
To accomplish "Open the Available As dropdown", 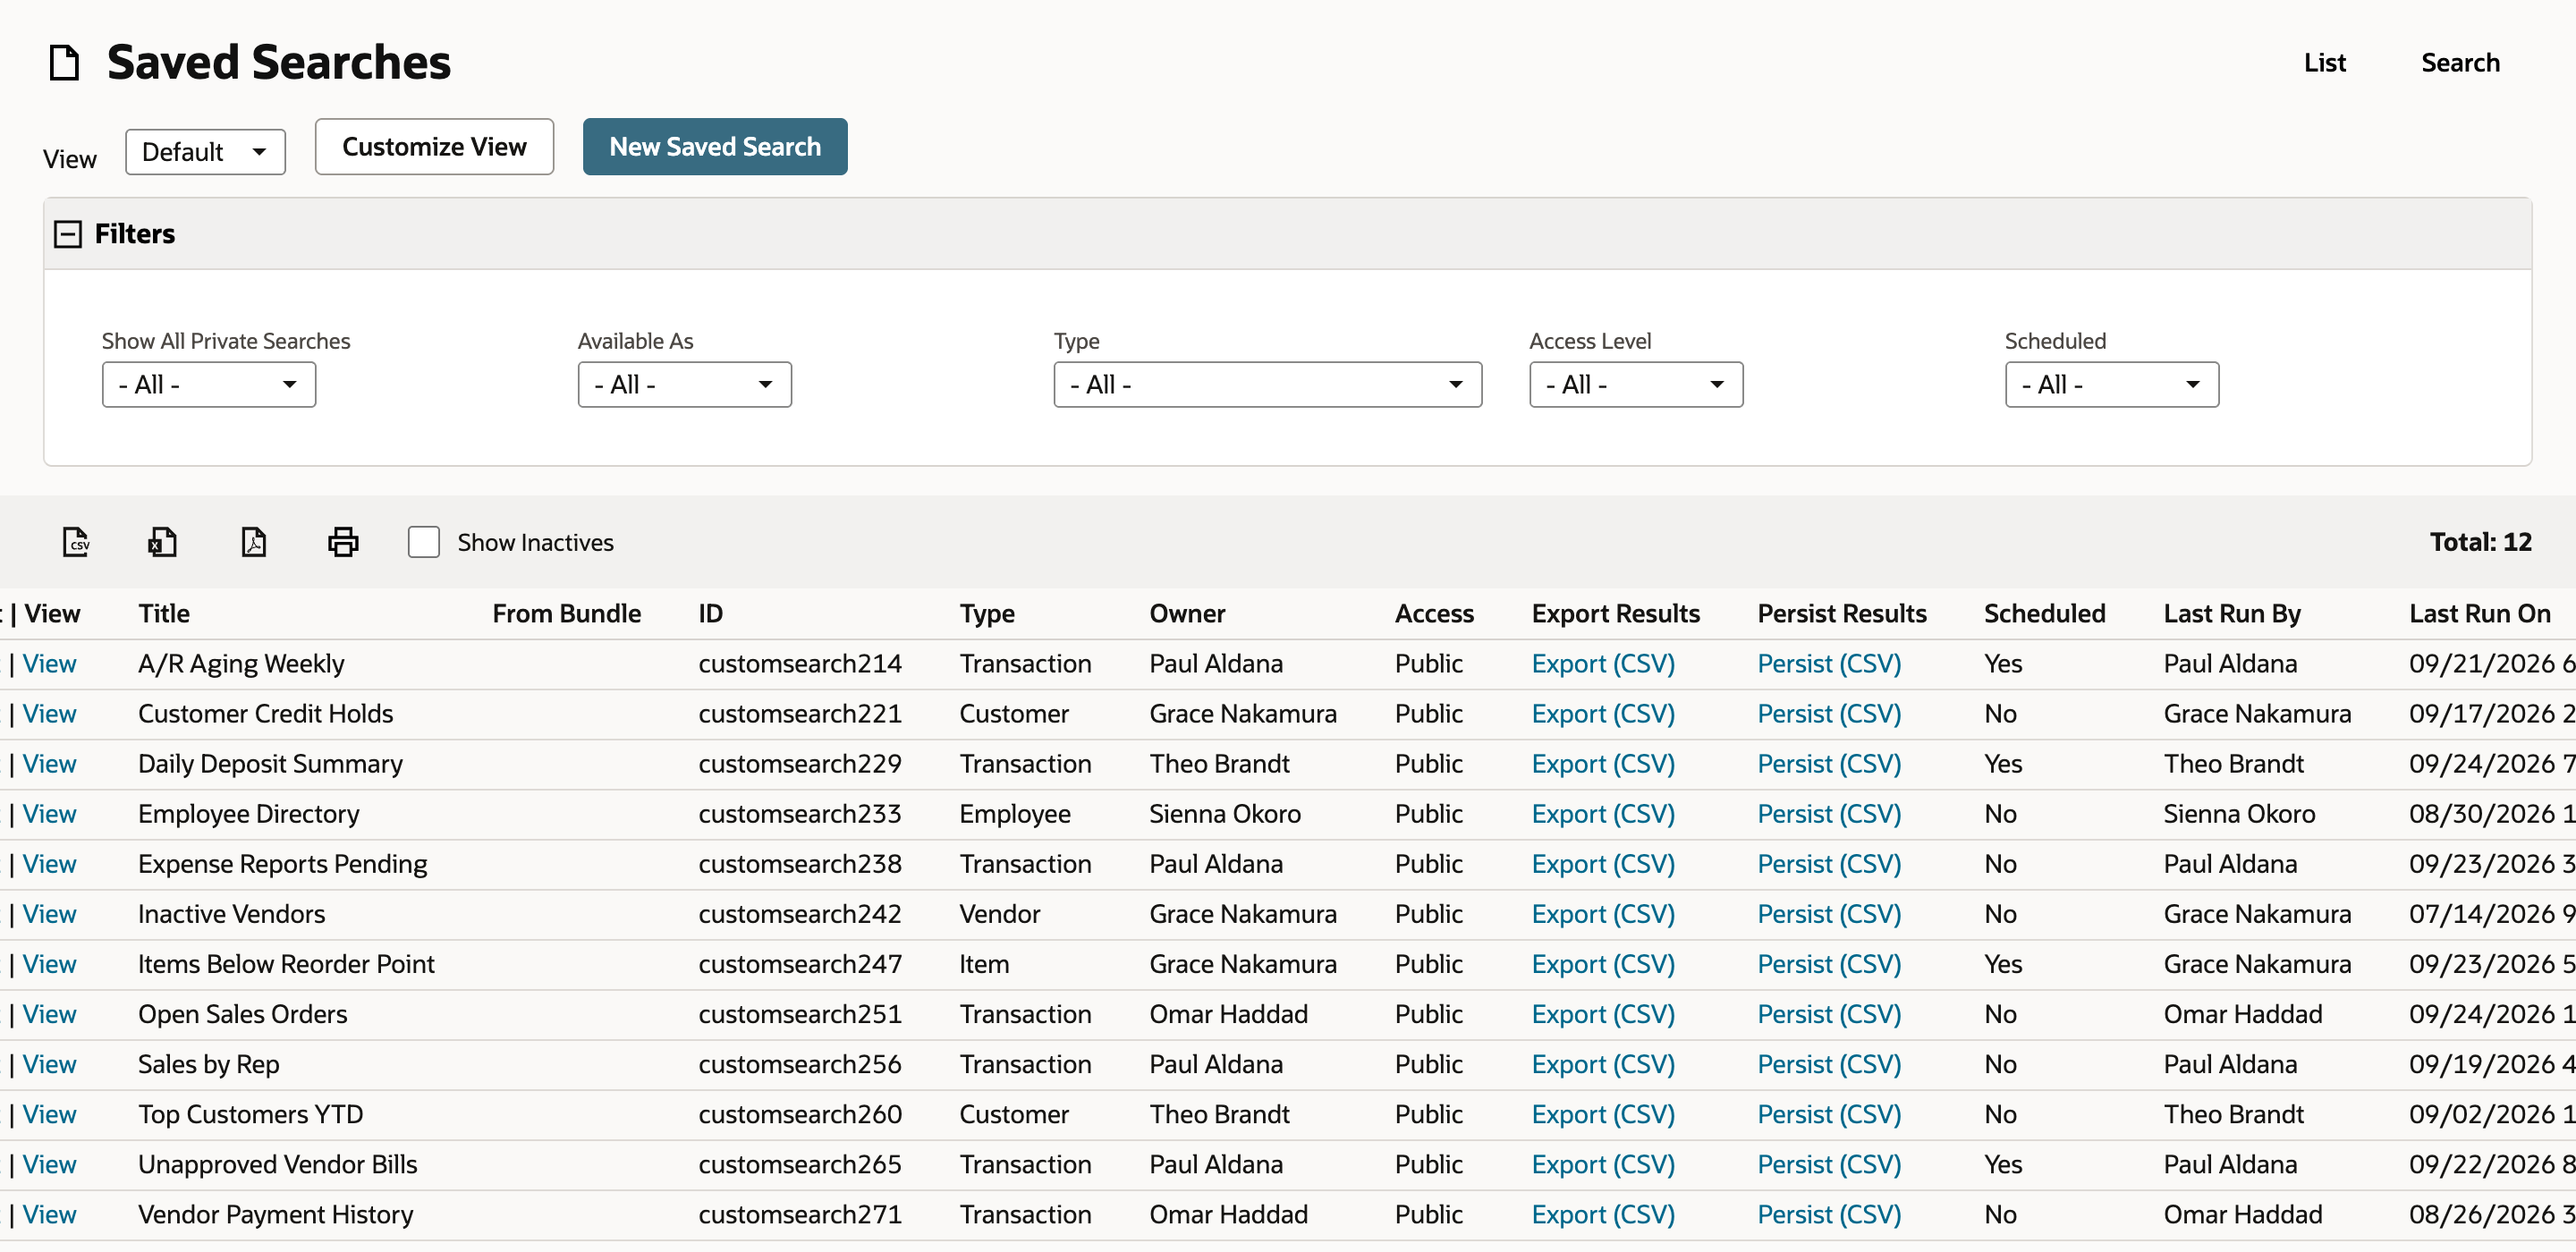I will 685,385.
